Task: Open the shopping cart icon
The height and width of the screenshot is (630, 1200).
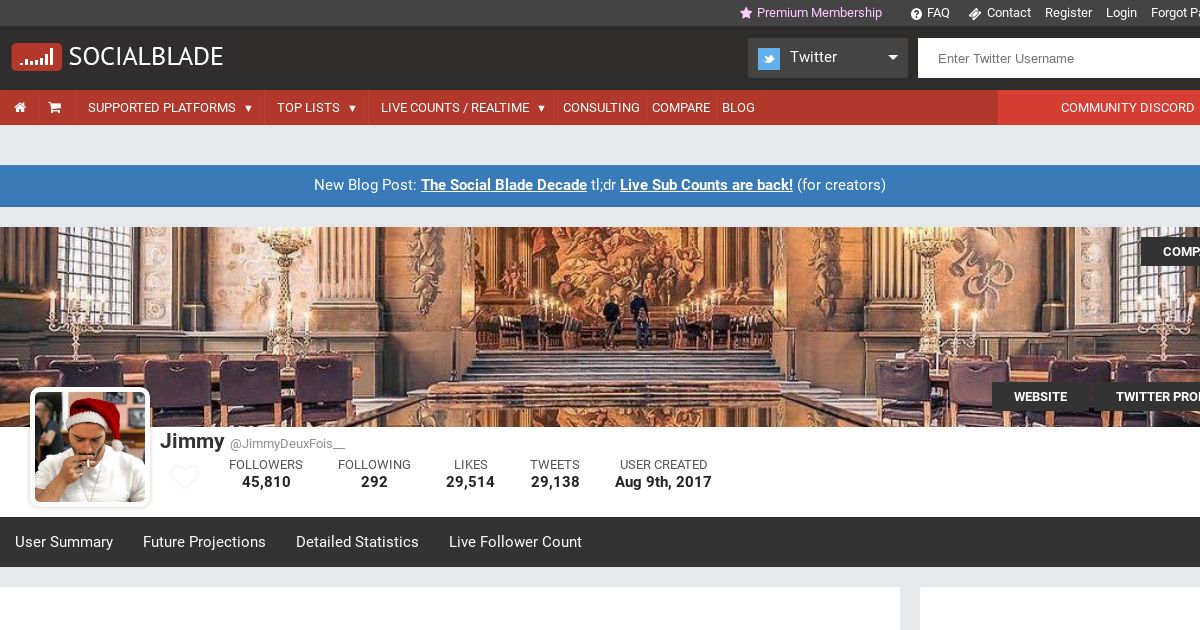Action: 55,107
